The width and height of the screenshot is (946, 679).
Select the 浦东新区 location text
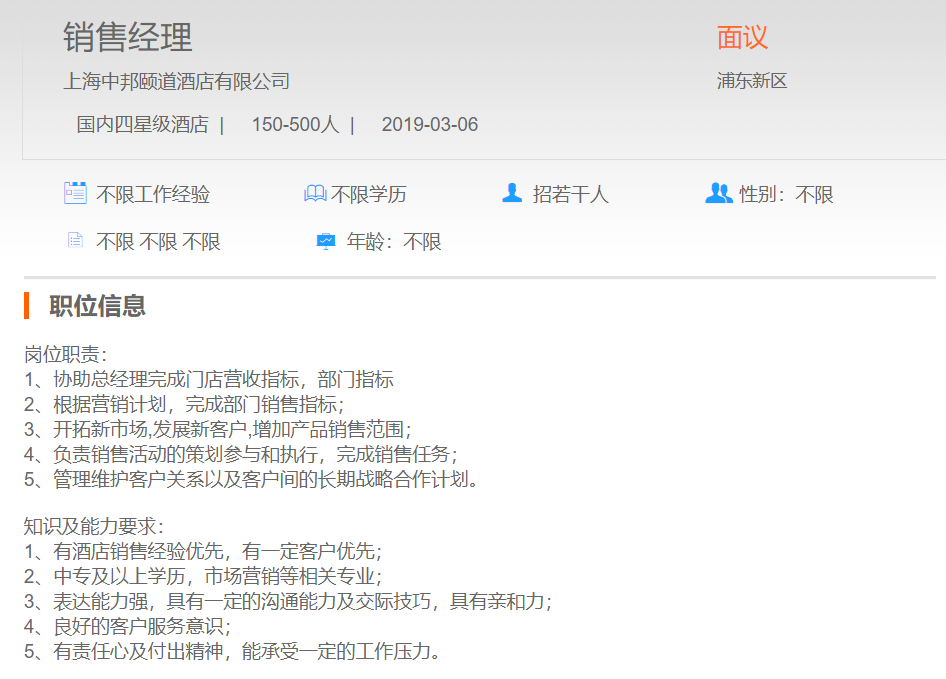click(x=752, y=81)
